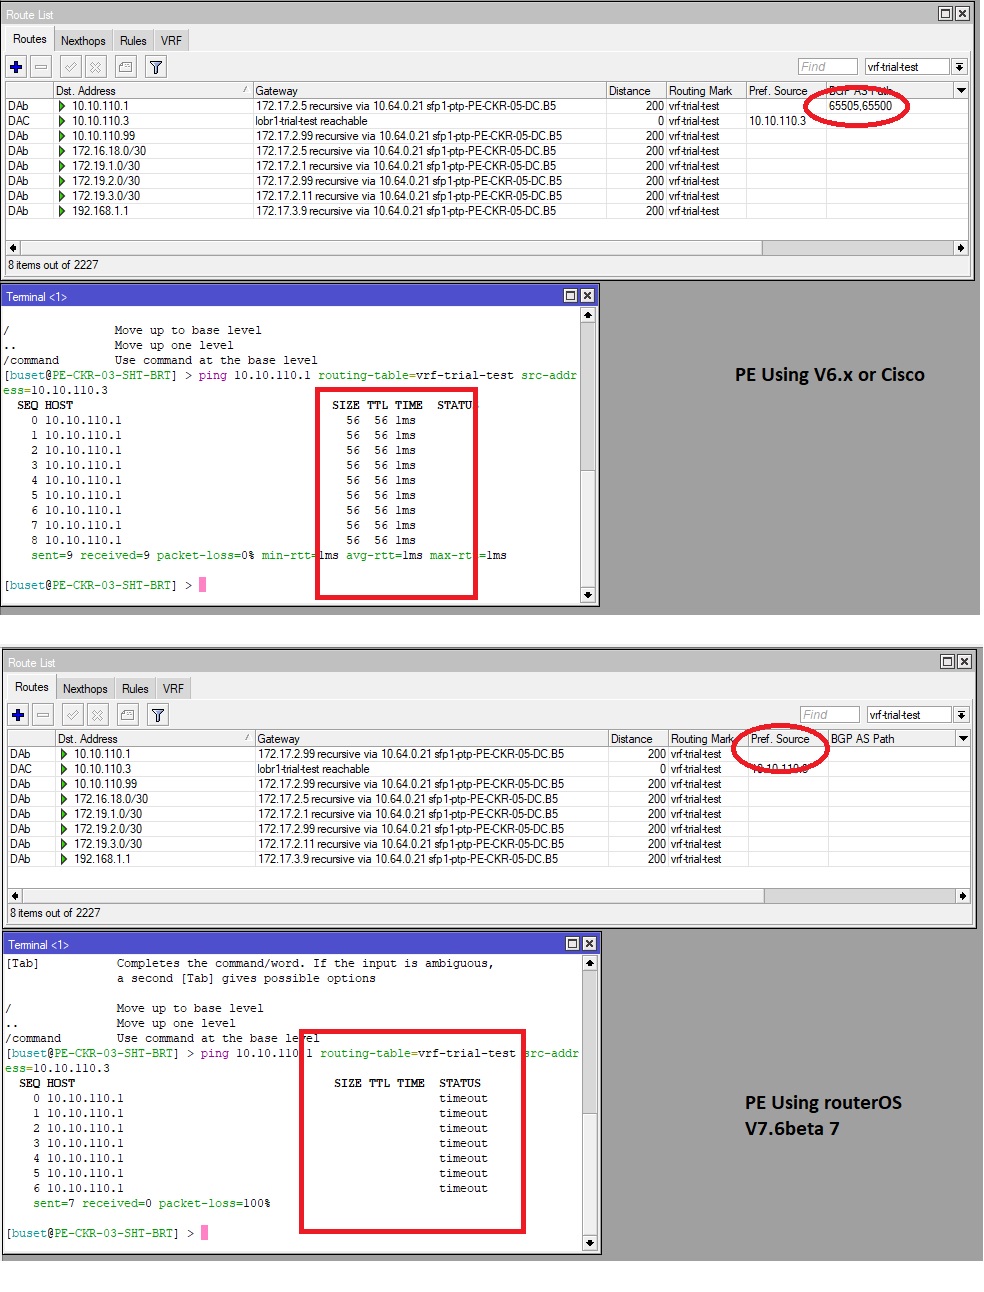Image resolution: width=984 pixels, height=1292 pixels.
Task: Click the Find field in bottom Route List
Action: [829, 715]
